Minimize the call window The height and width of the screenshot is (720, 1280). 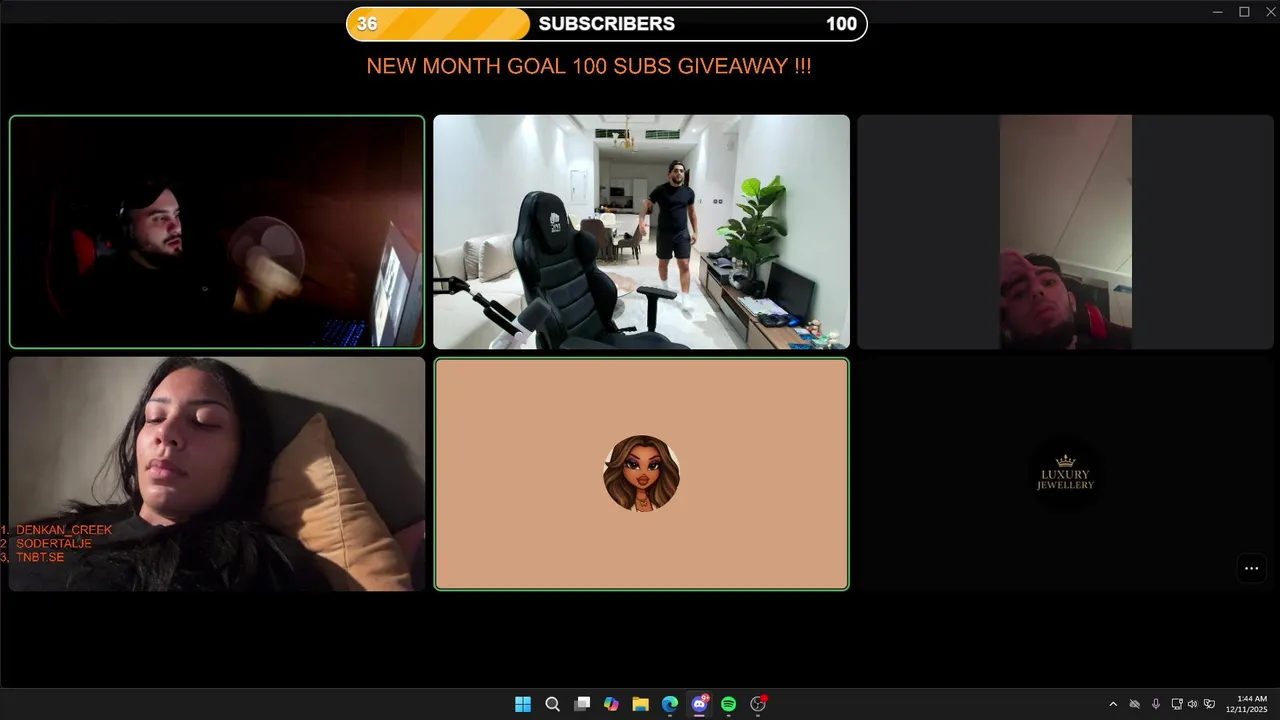pos(1217,12)
